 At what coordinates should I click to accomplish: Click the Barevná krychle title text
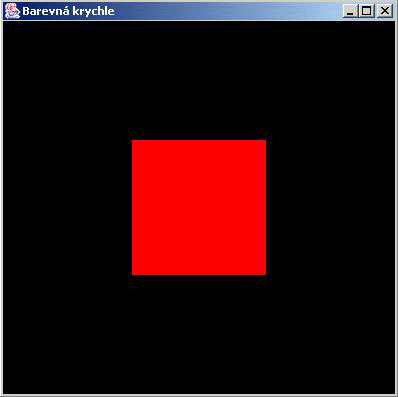pos(68,11)
